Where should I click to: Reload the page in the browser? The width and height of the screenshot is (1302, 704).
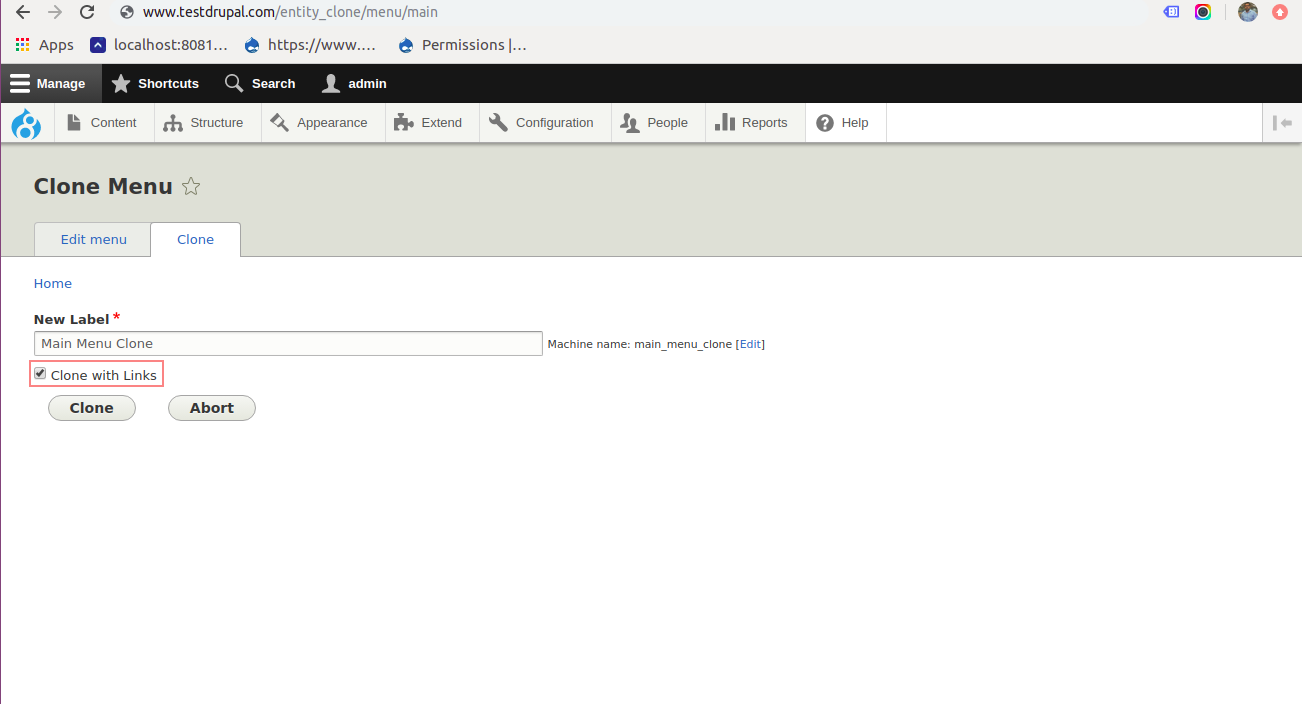(x=87, y=13)
